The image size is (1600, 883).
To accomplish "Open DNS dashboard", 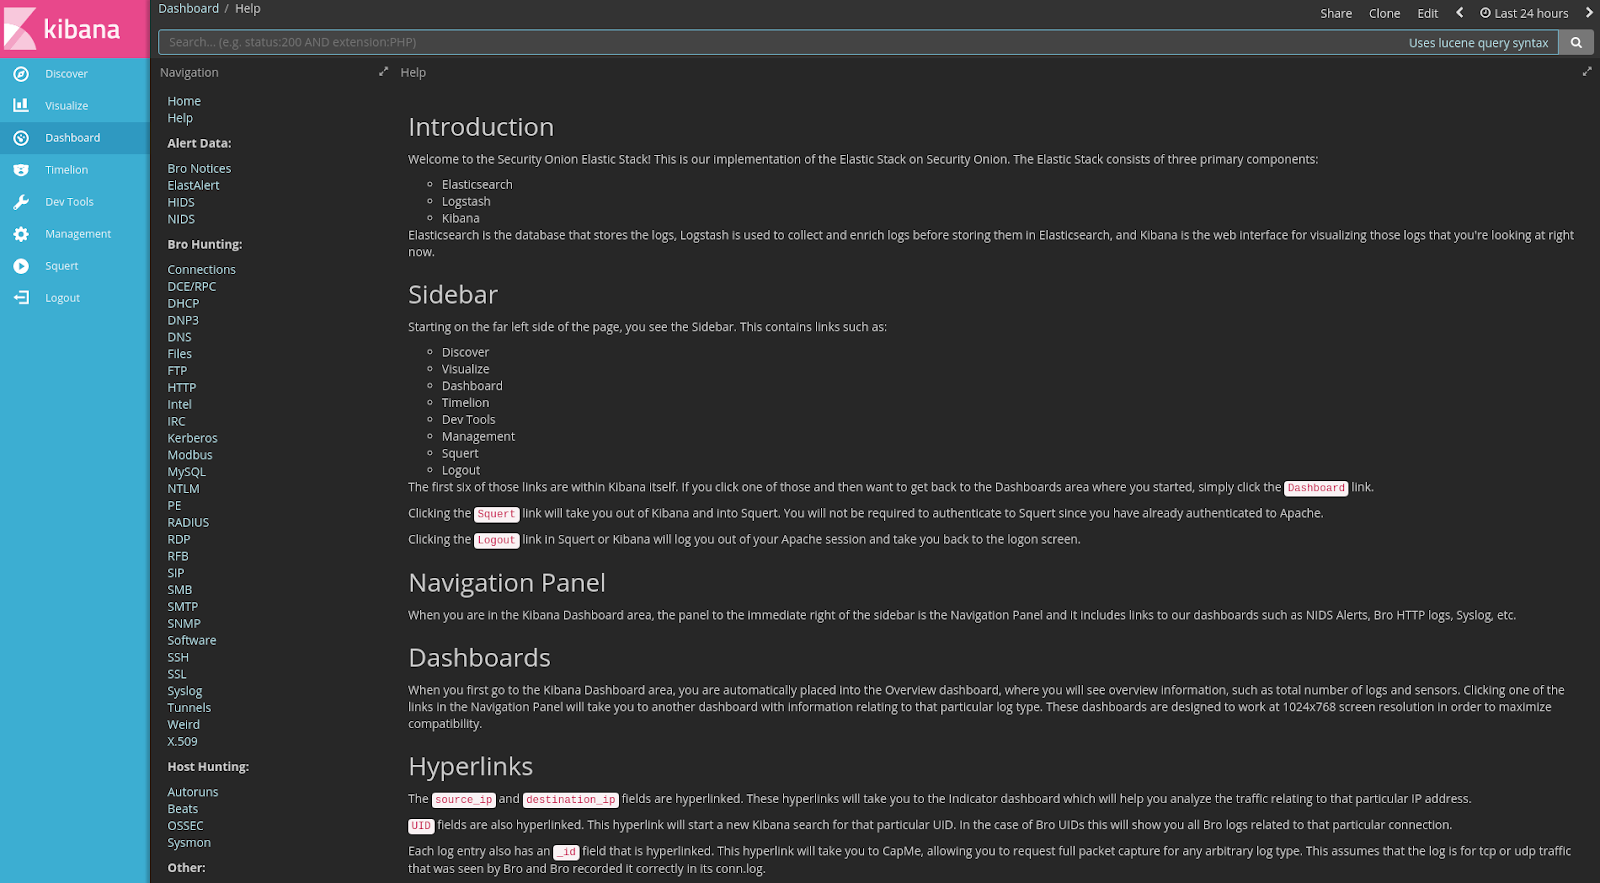I will [x=179, y=338].
